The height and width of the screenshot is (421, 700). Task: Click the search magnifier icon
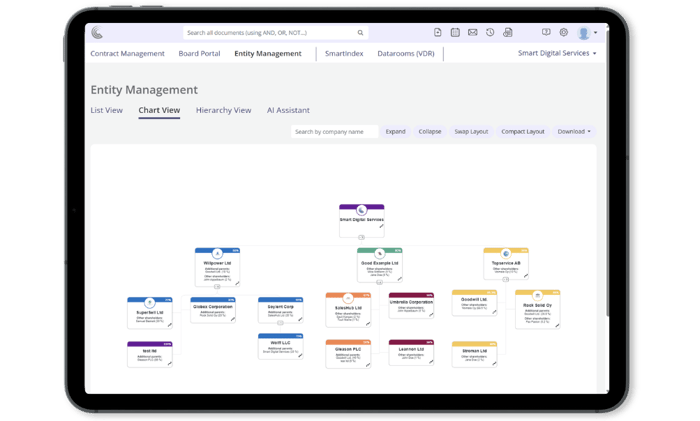[x=360, y=33]
